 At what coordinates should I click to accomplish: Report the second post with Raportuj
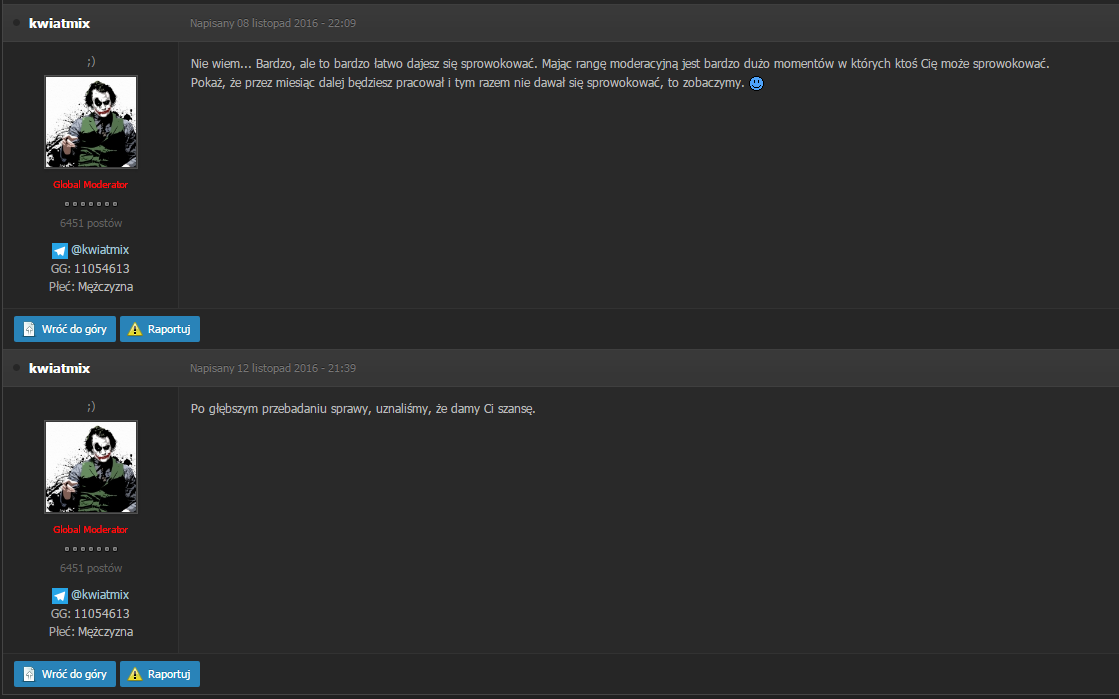(160, 674)
